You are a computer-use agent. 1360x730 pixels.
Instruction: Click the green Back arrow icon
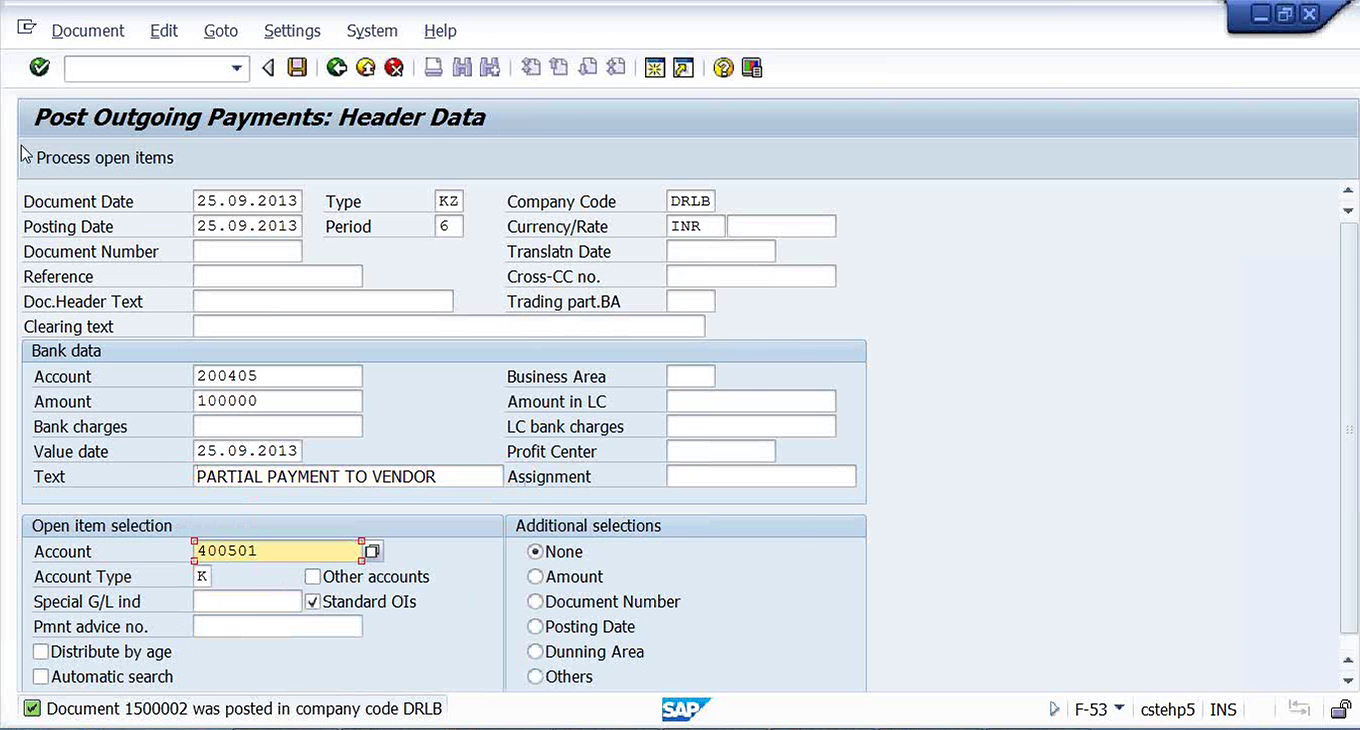point(337,68)
